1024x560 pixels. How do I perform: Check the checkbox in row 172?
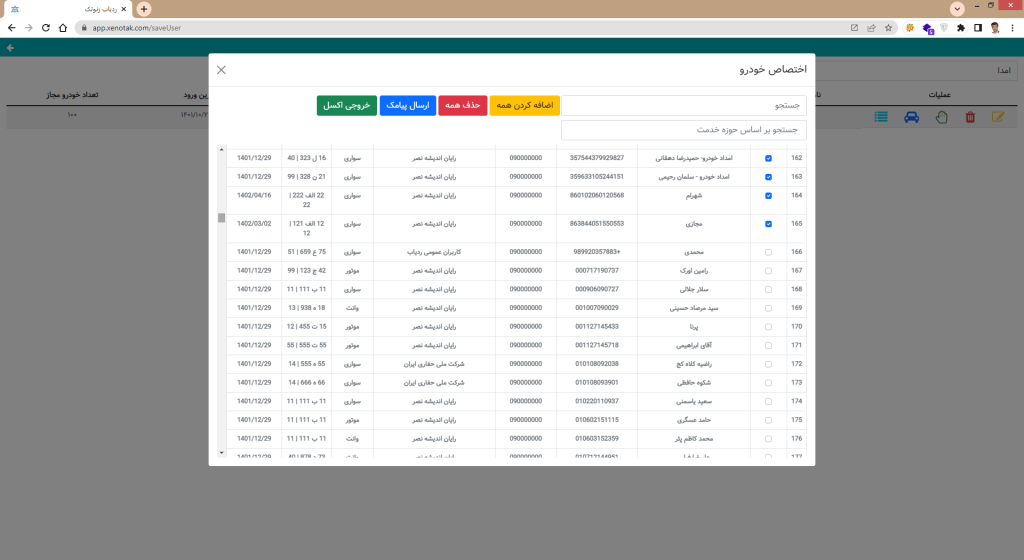click(768, 364)
